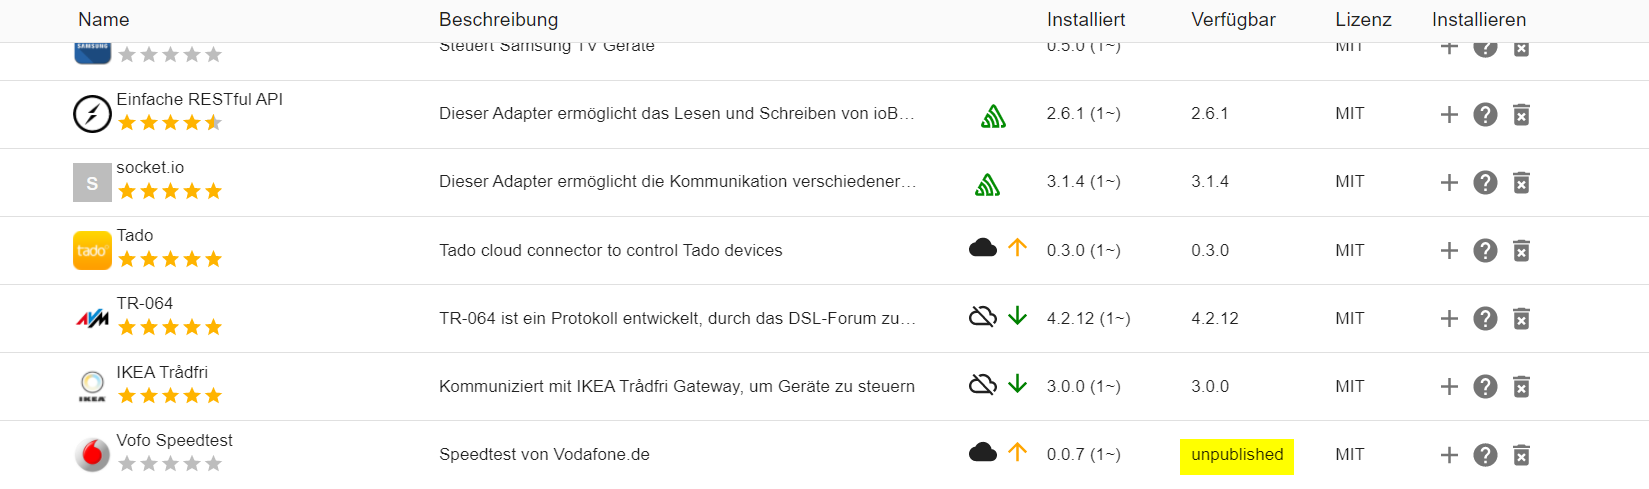
Task: Open the IKEA Trådfri adapter name
Action: [162, 372]
